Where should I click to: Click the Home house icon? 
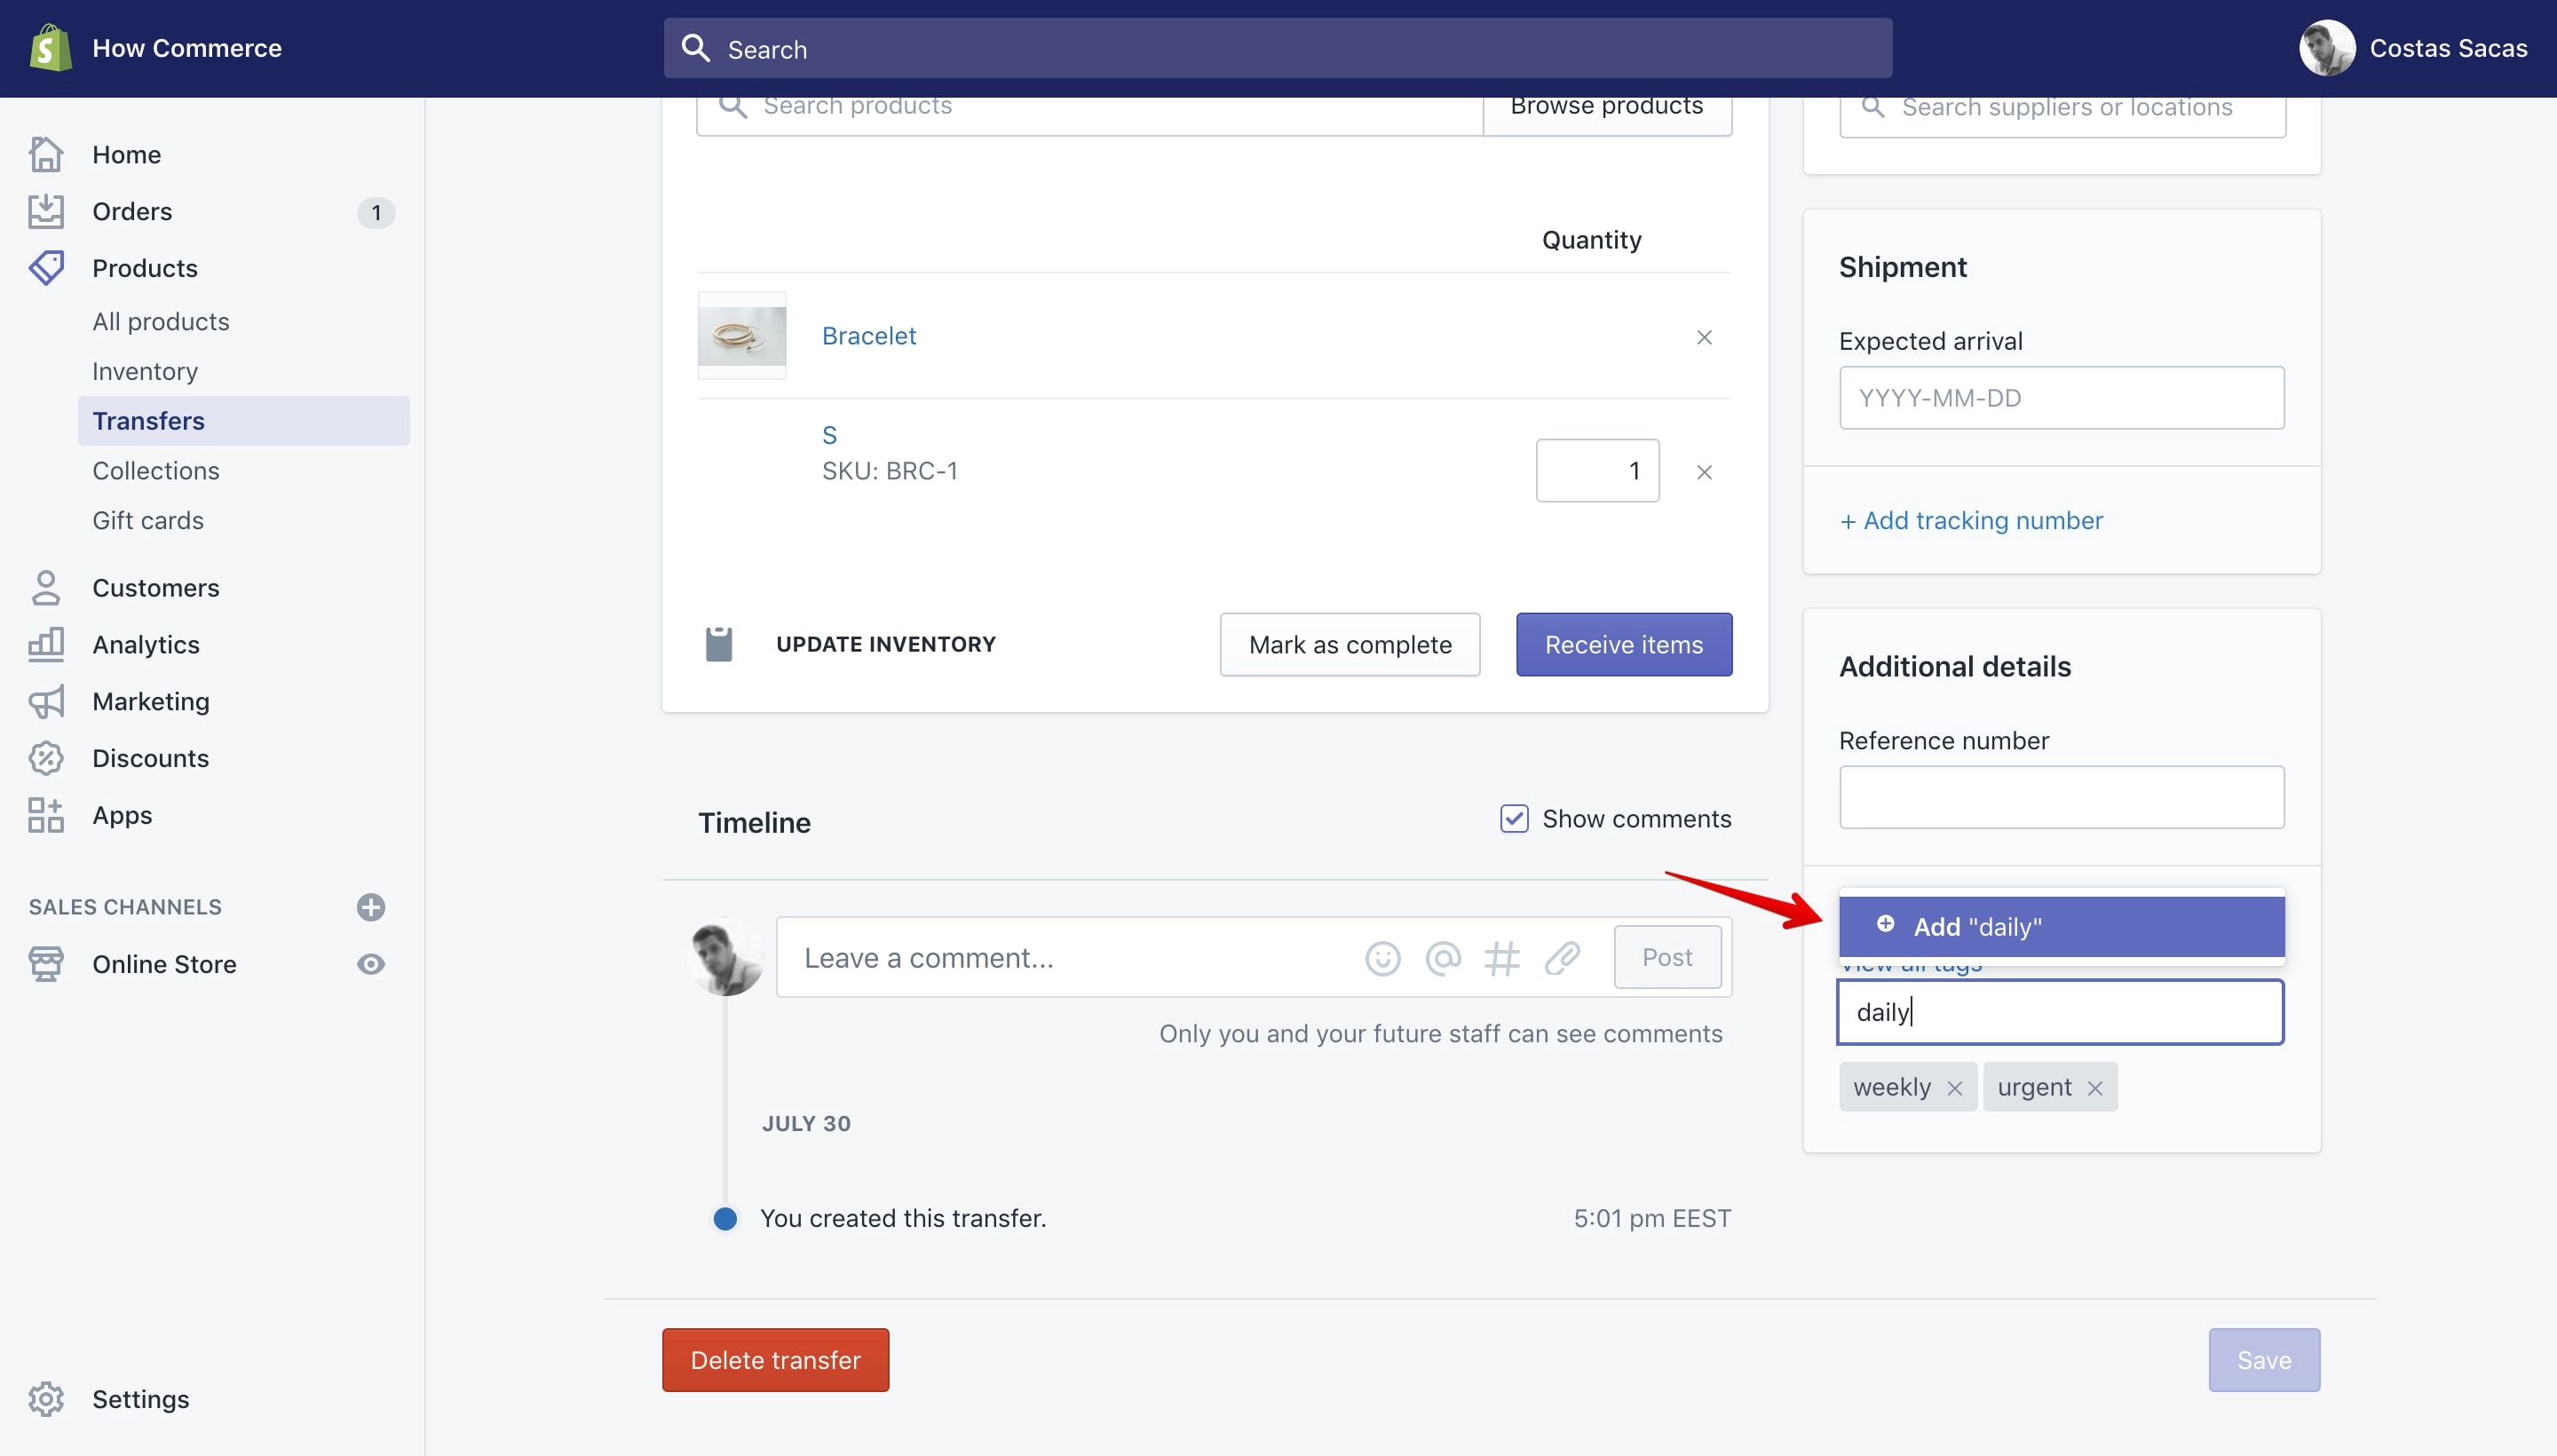click(x=46, y=154)
